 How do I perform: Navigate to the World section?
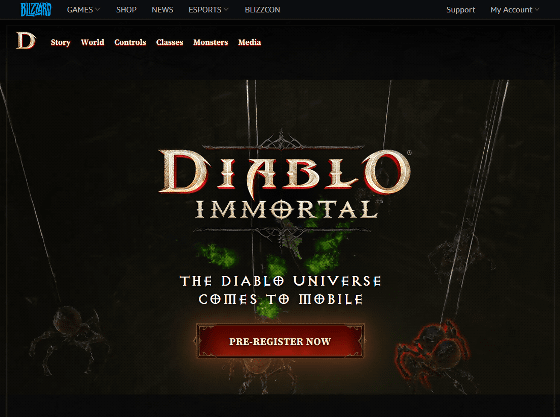[92, 42]
